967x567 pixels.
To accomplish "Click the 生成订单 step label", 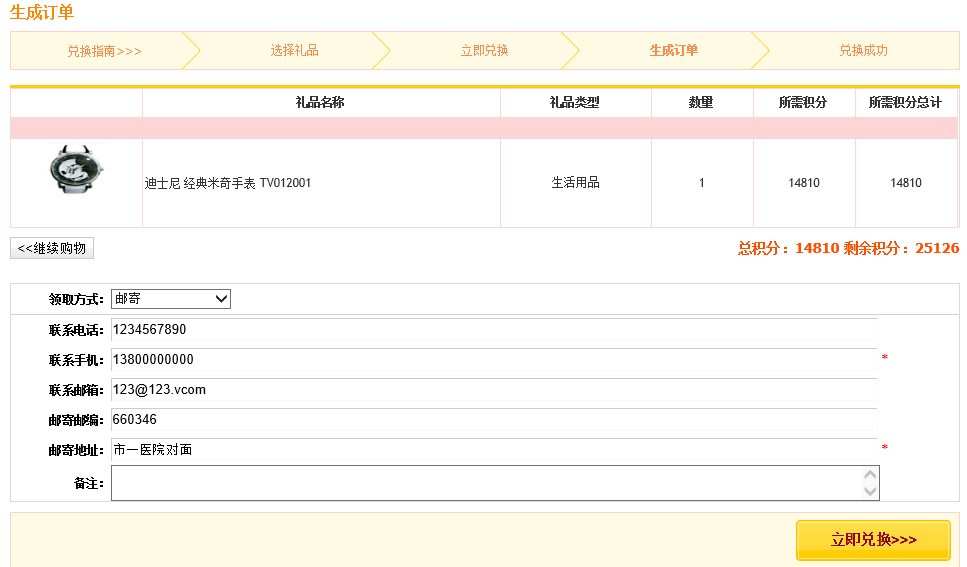I will tap(673, 51).
